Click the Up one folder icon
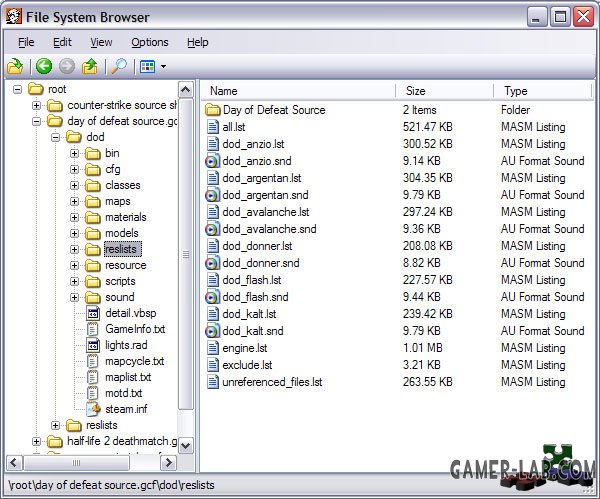The image size is (600, 499). point(90,67)
